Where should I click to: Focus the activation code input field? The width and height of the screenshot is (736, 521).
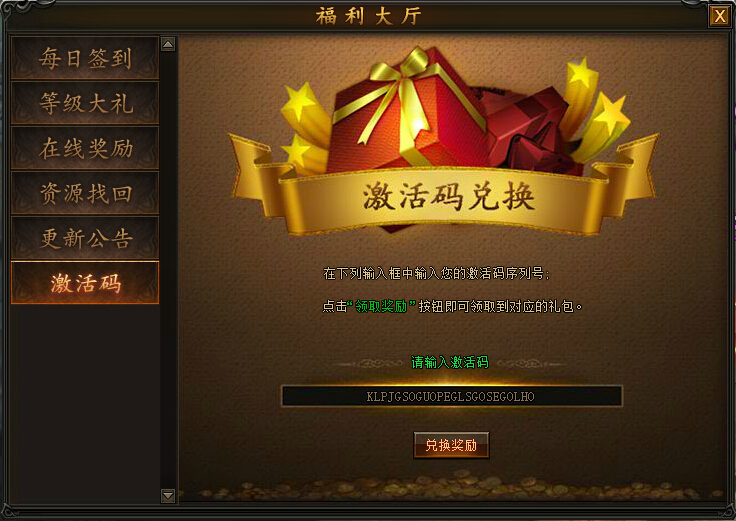(452, 396)
